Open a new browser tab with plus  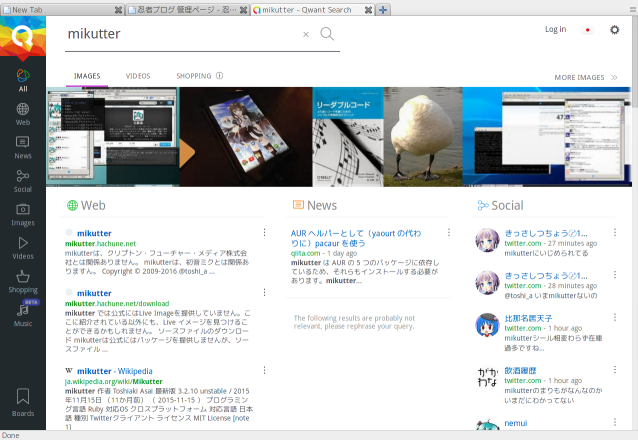(383, 10)
